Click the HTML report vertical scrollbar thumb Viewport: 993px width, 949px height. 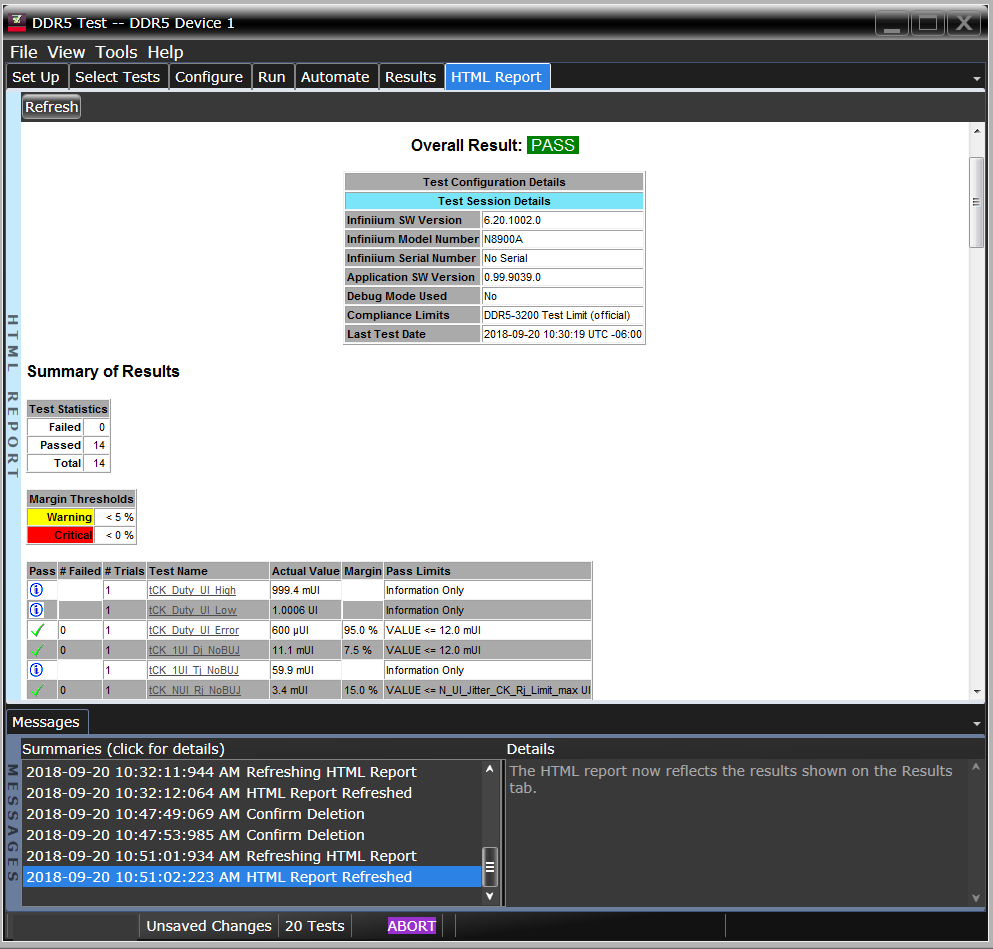tap(976, 201)
